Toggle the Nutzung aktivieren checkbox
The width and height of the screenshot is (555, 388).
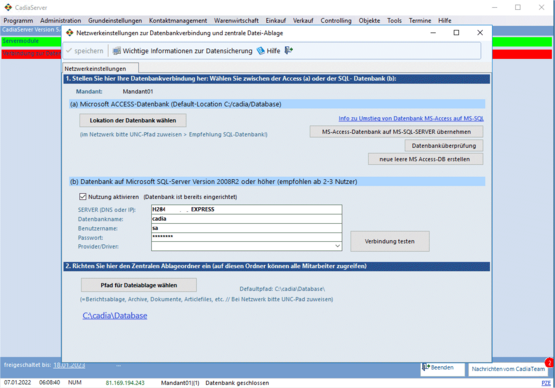point(82,196)
